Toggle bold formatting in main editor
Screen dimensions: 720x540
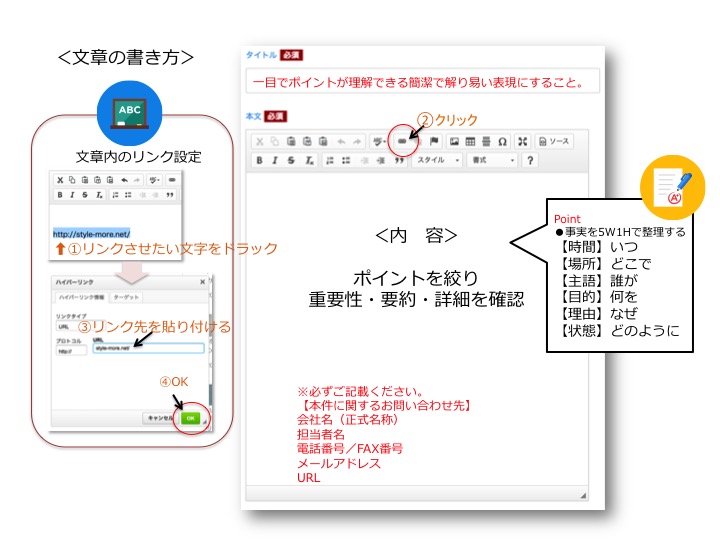click(x=260, y=160)
